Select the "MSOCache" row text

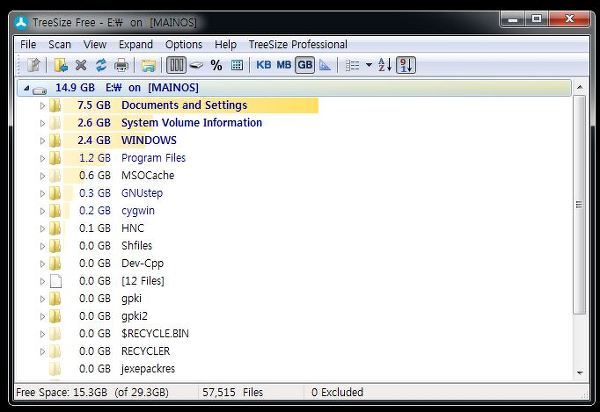coord(148,176)
